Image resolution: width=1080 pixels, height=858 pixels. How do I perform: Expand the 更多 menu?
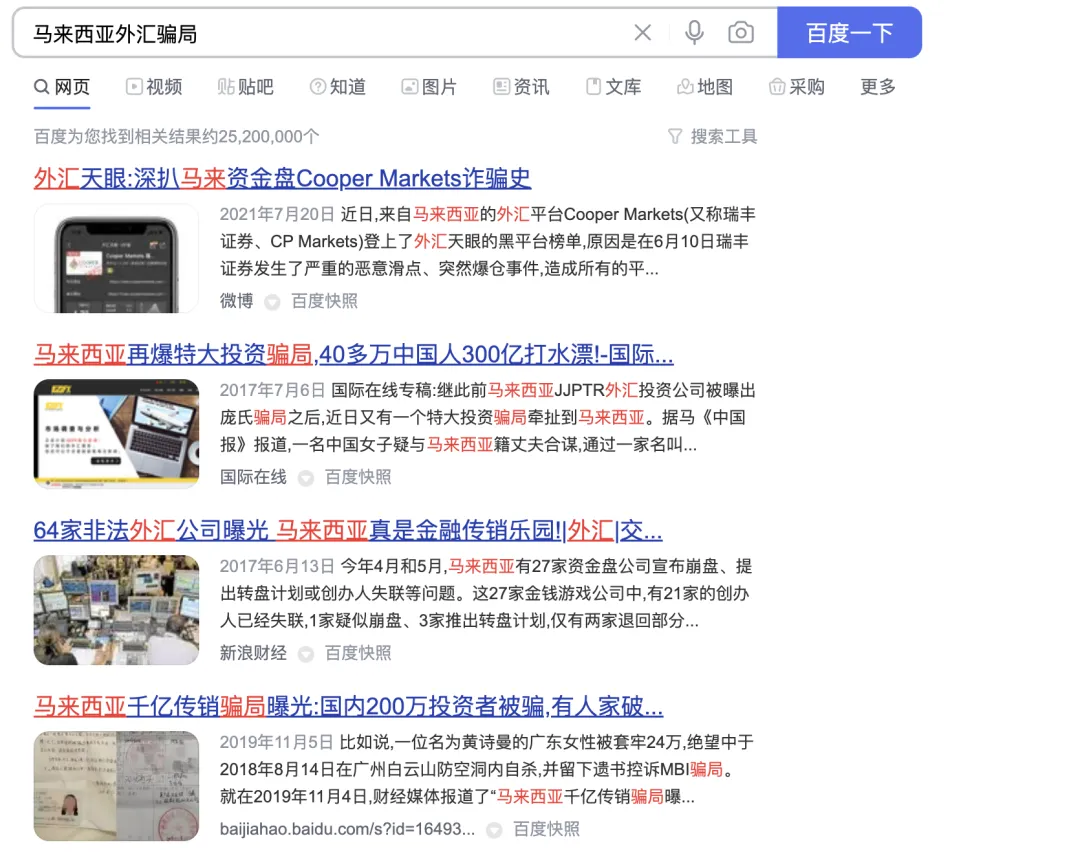coord(878,87)
